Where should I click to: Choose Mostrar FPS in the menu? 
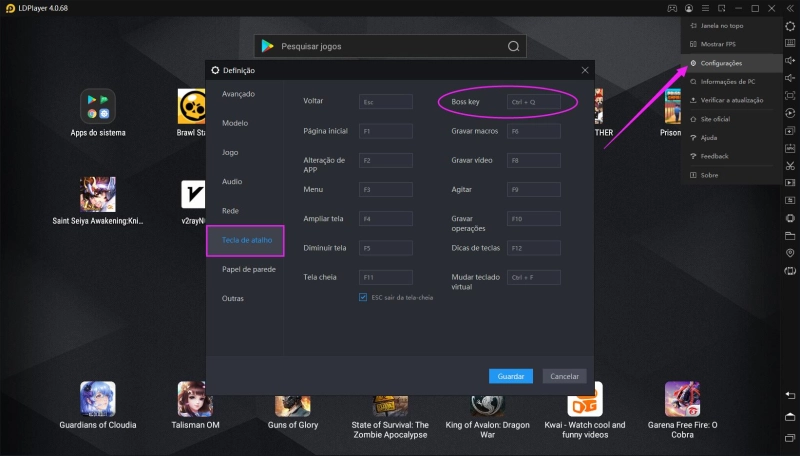tap(718, 44)
